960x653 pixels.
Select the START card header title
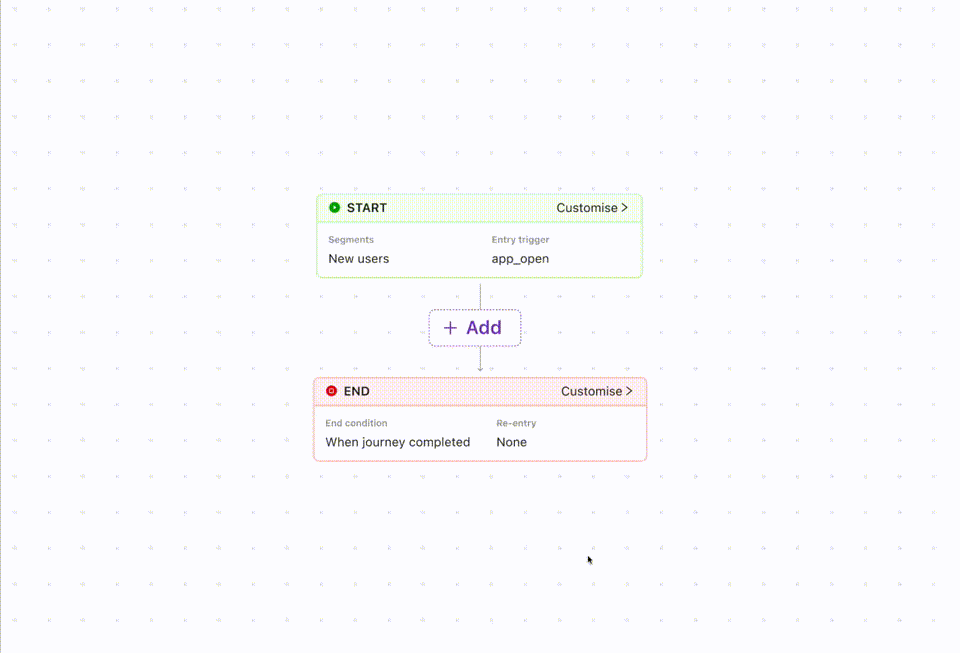tap(367, 207)
